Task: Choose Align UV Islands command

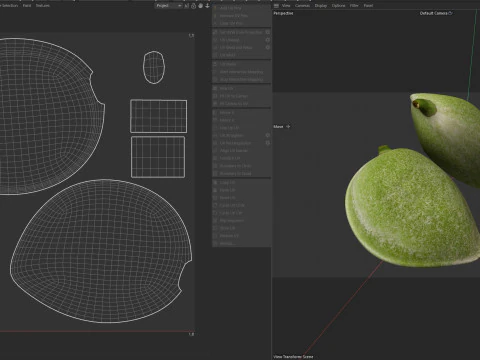Action: coord(242,151)
